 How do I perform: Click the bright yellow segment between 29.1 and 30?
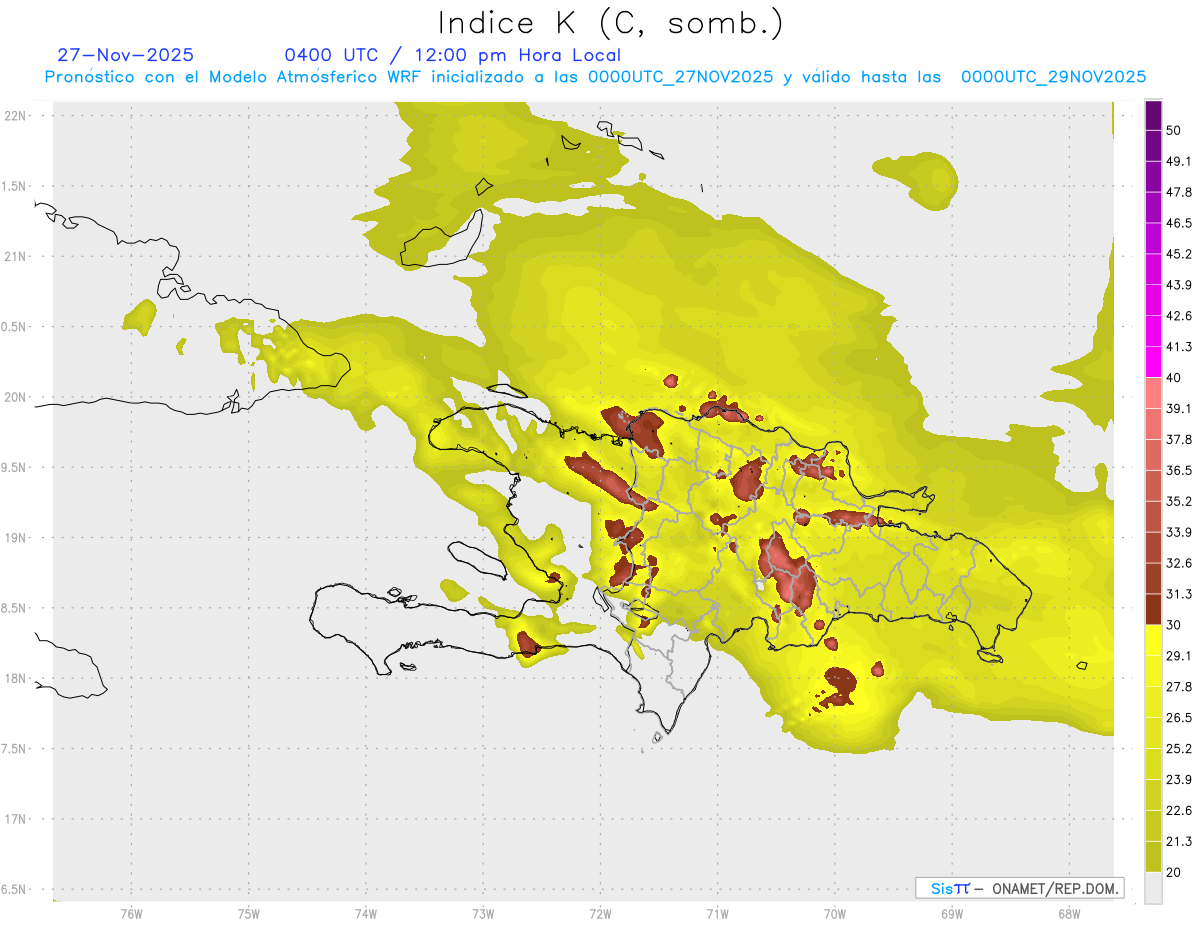1154,640
